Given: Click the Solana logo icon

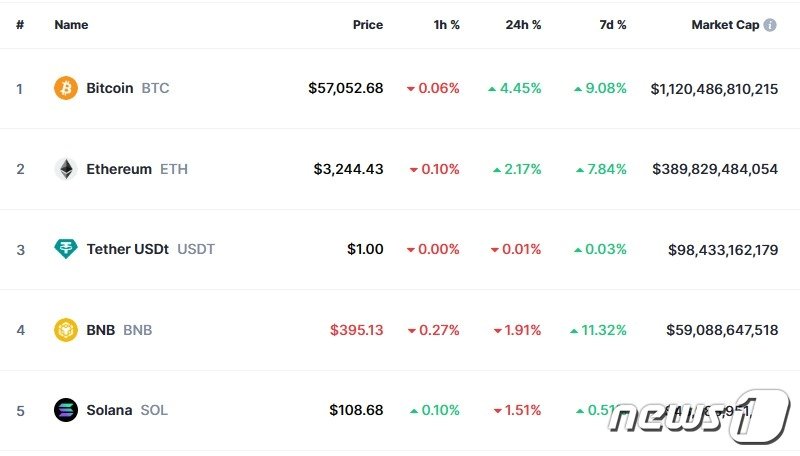Looking at the screenshot, I should pos(65,410).
